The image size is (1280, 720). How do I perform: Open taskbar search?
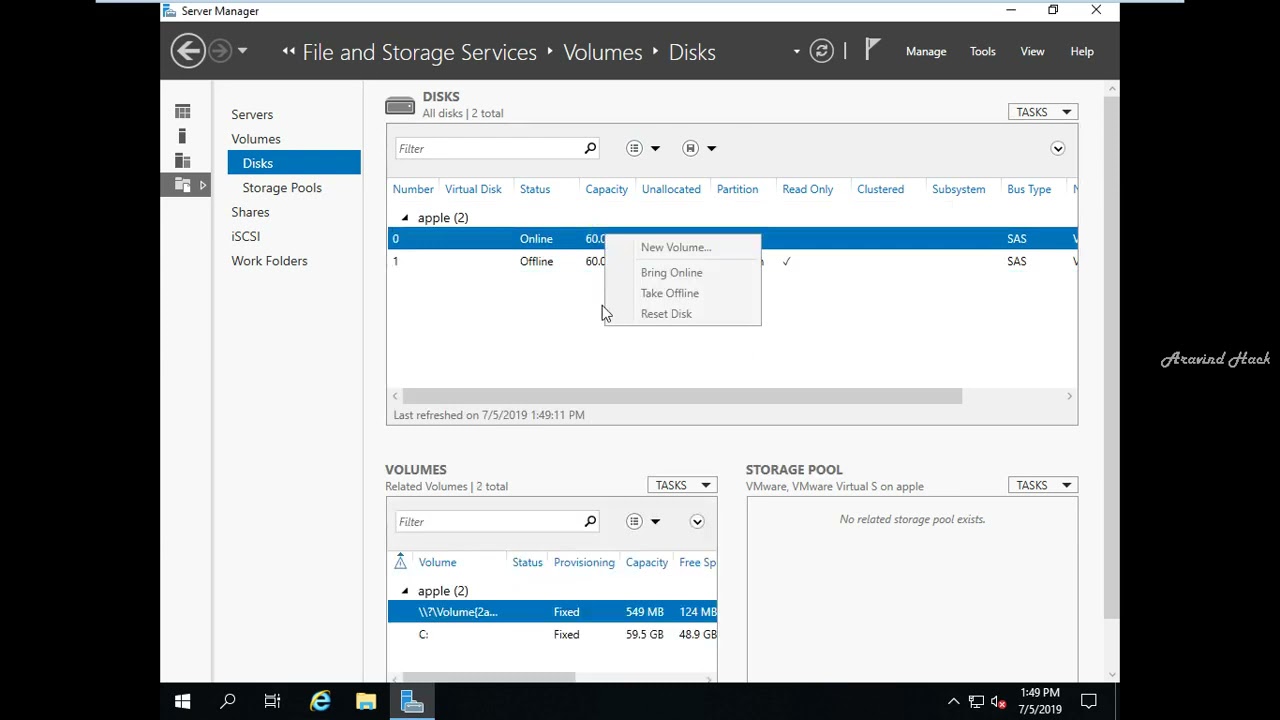(x=227, y=701)
